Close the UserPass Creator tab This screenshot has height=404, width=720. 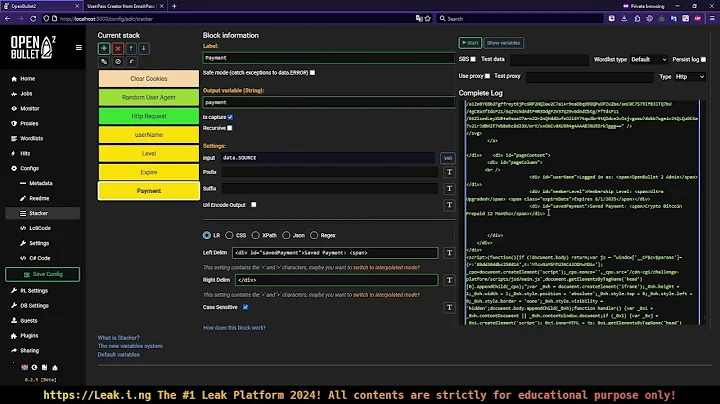coord(161,6)
